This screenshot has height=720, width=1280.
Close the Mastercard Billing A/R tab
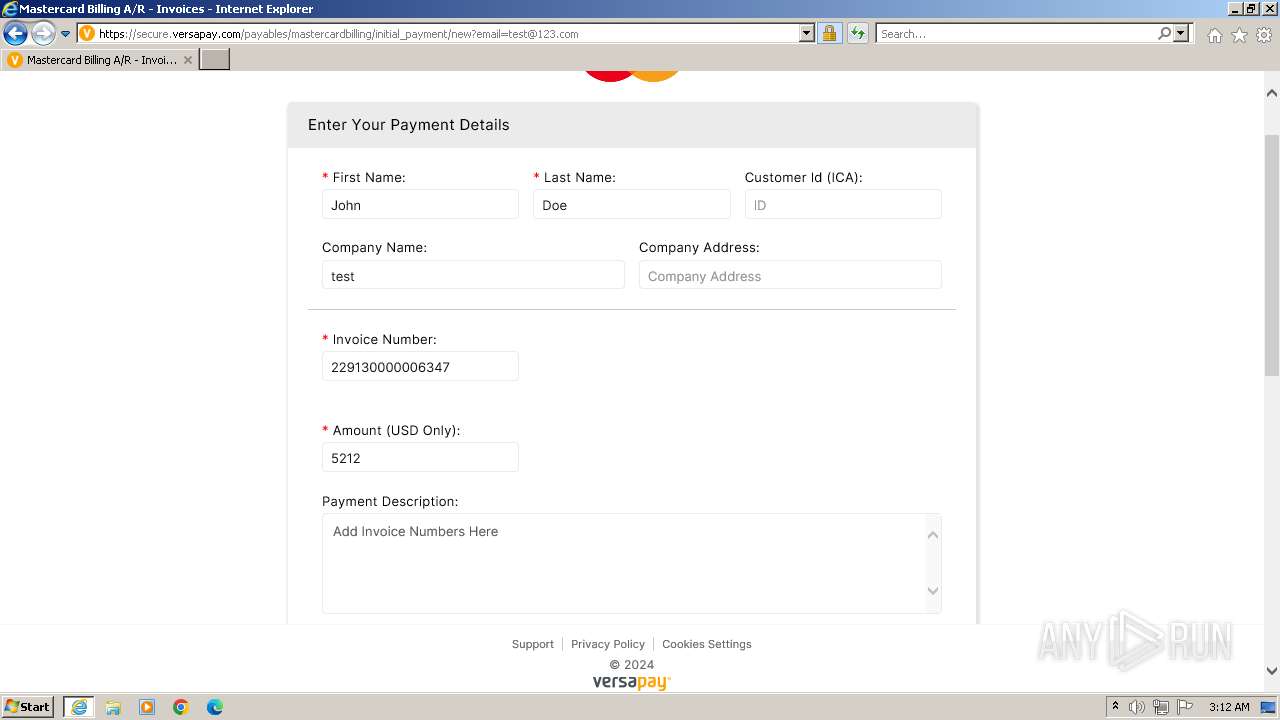188,60
